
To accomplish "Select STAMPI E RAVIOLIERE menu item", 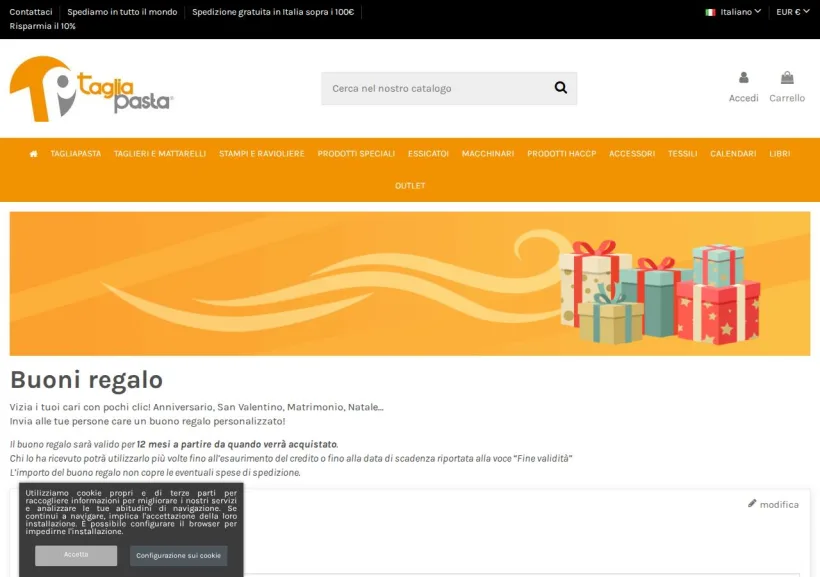I will 261,154.
